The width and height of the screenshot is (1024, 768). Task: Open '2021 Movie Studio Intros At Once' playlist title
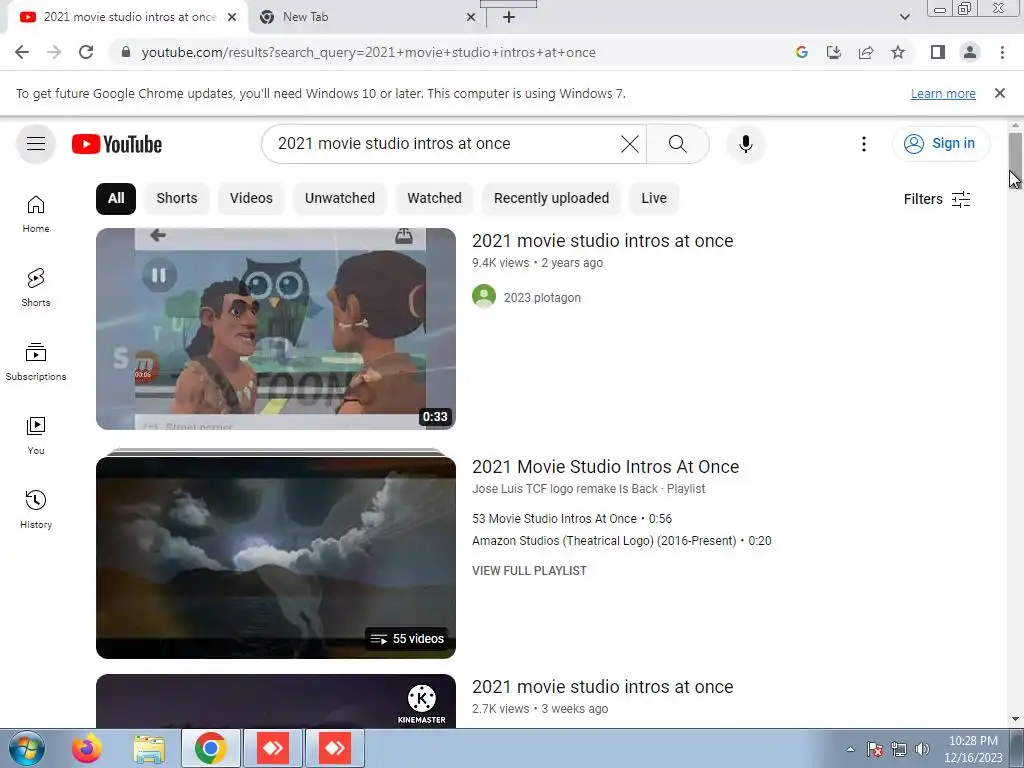[605, 467]
